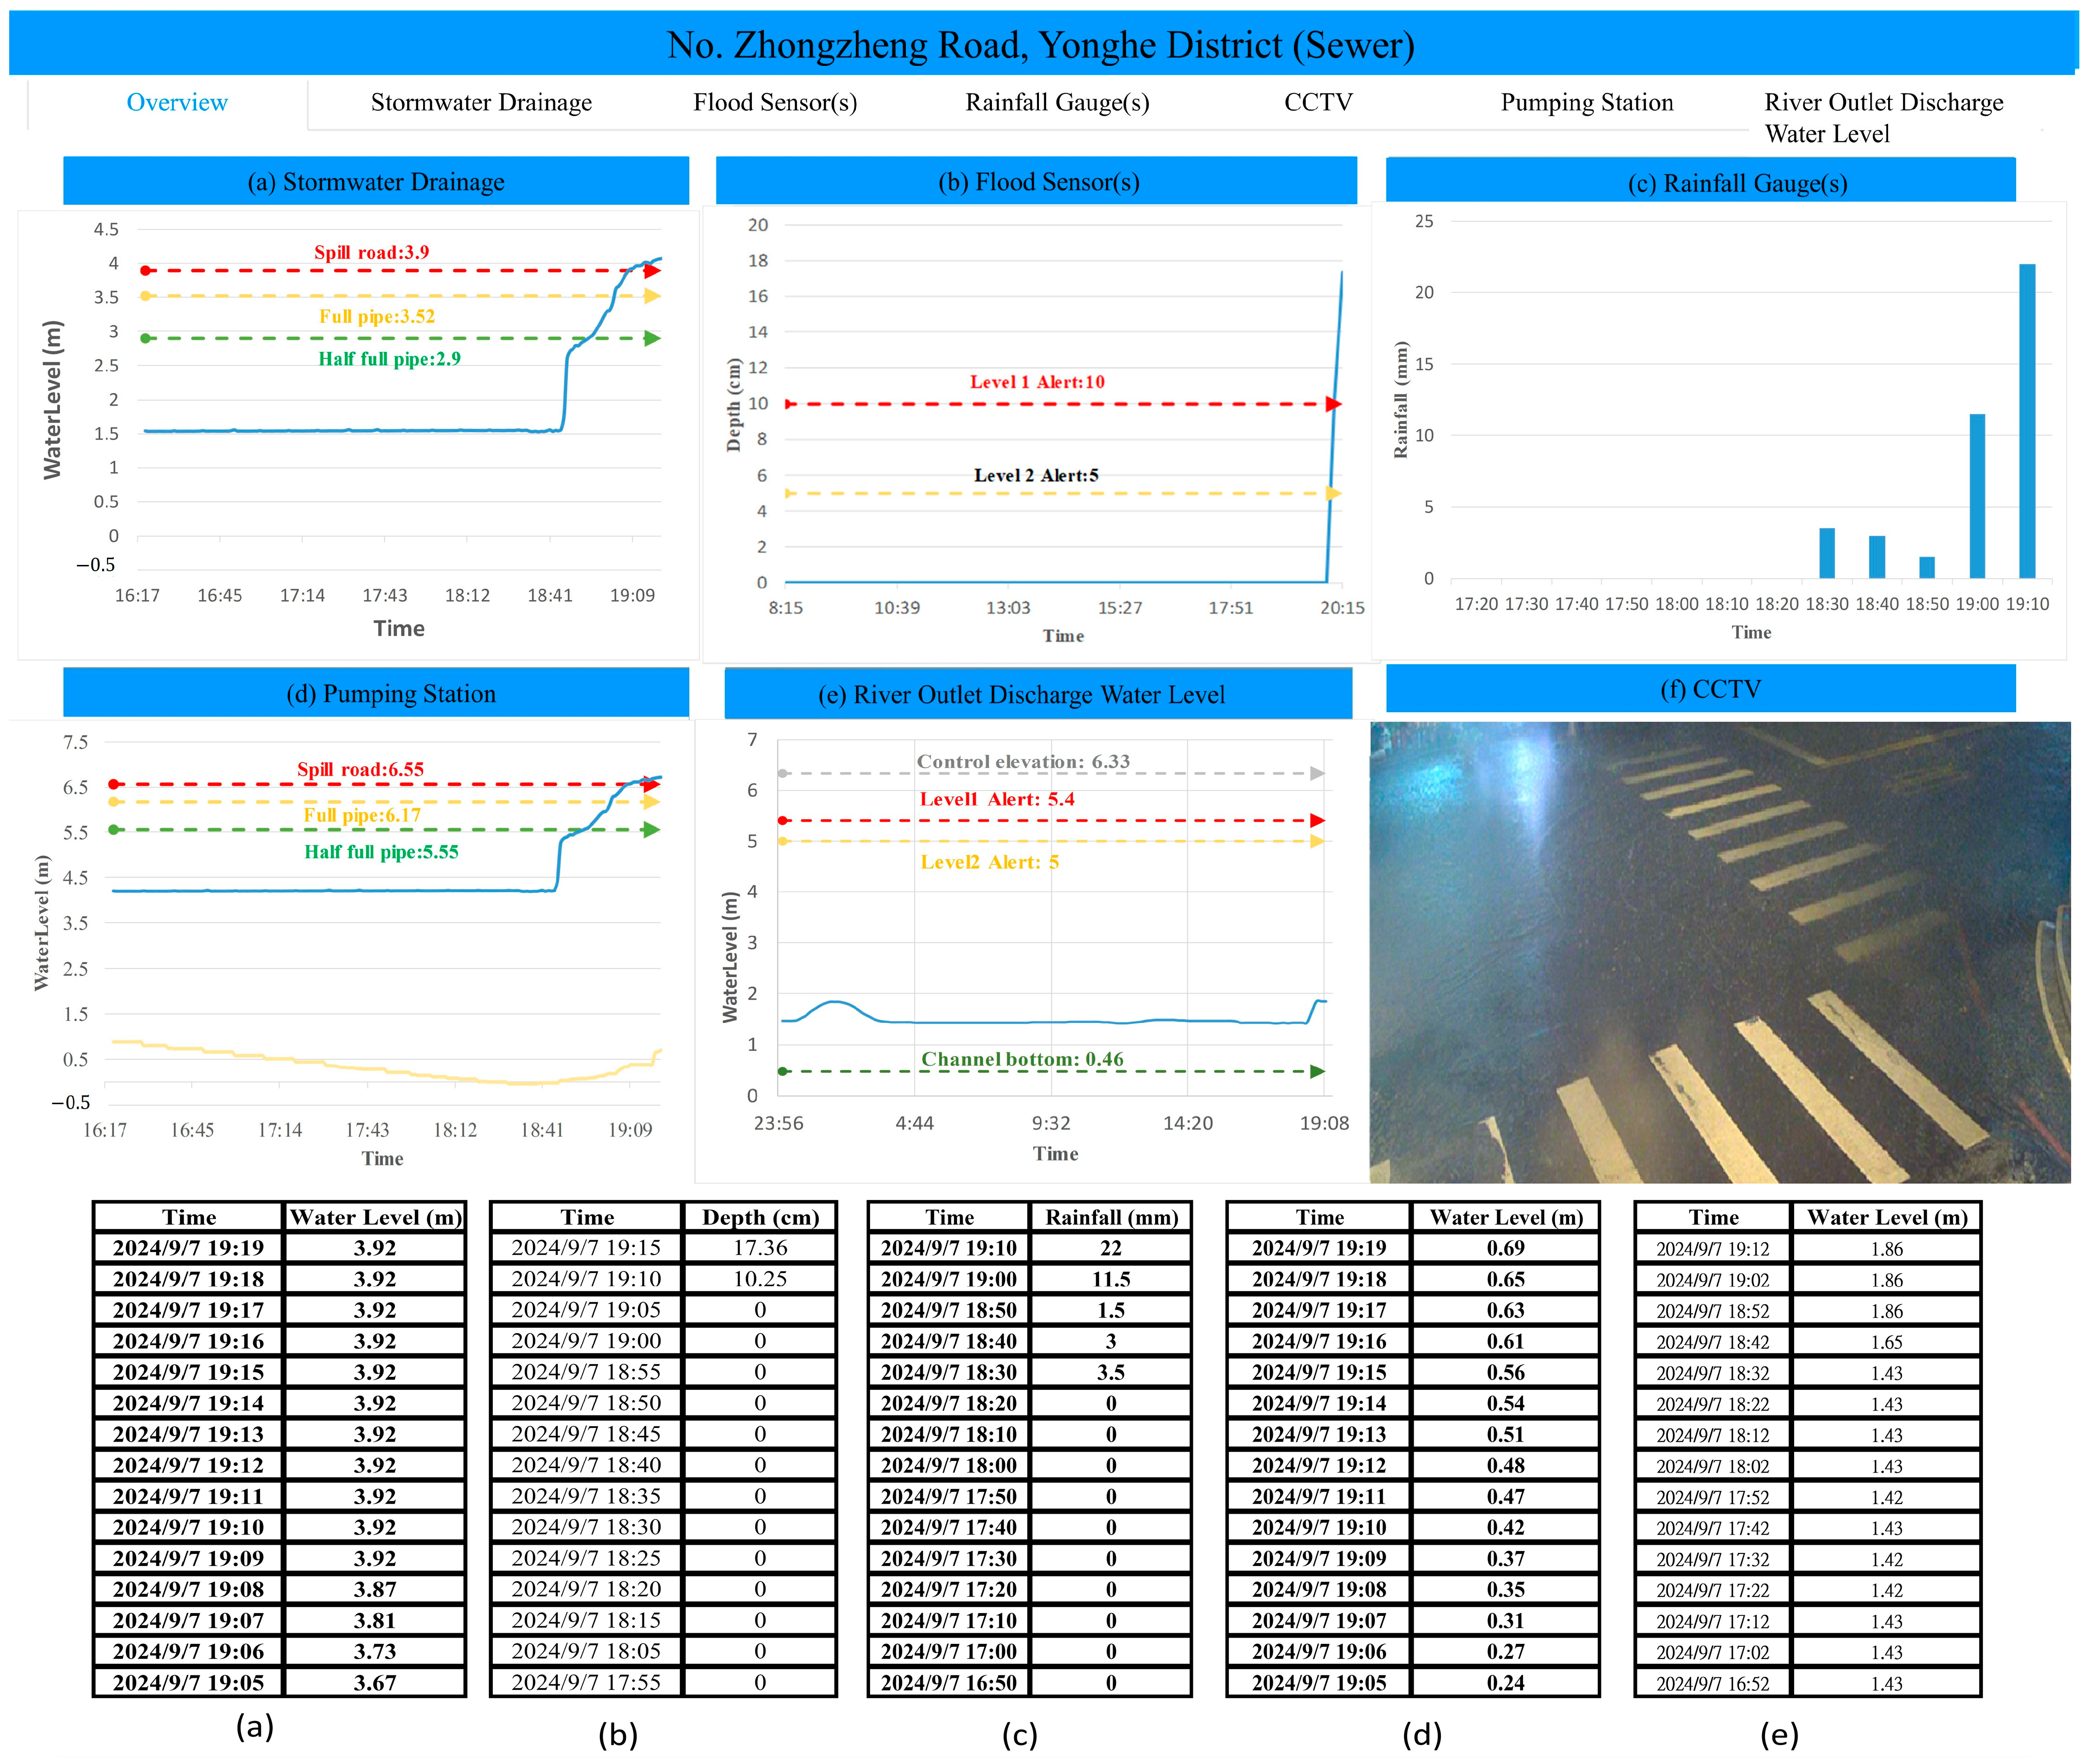
Task: Click the 18:40 rainfall bar
Action: point(1877,557)
